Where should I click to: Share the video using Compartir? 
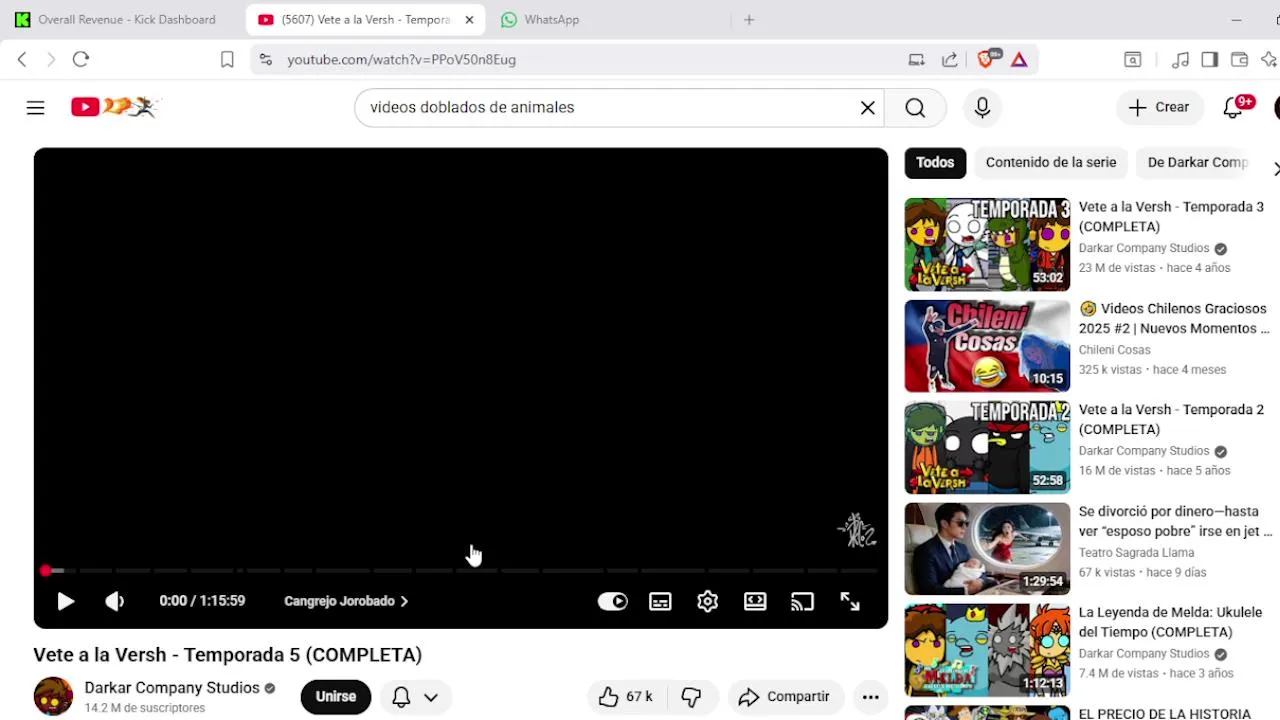click(x=785, y=697)
